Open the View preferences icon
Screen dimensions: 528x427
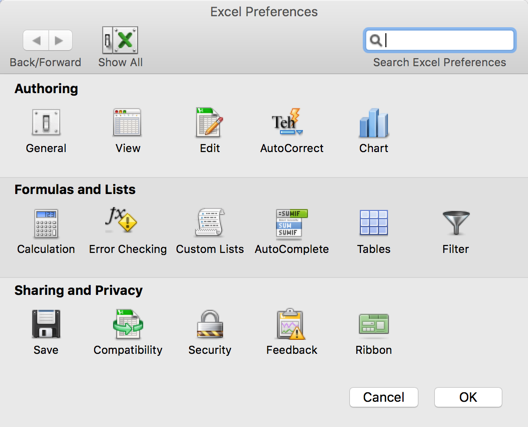(x=127, y=122)
